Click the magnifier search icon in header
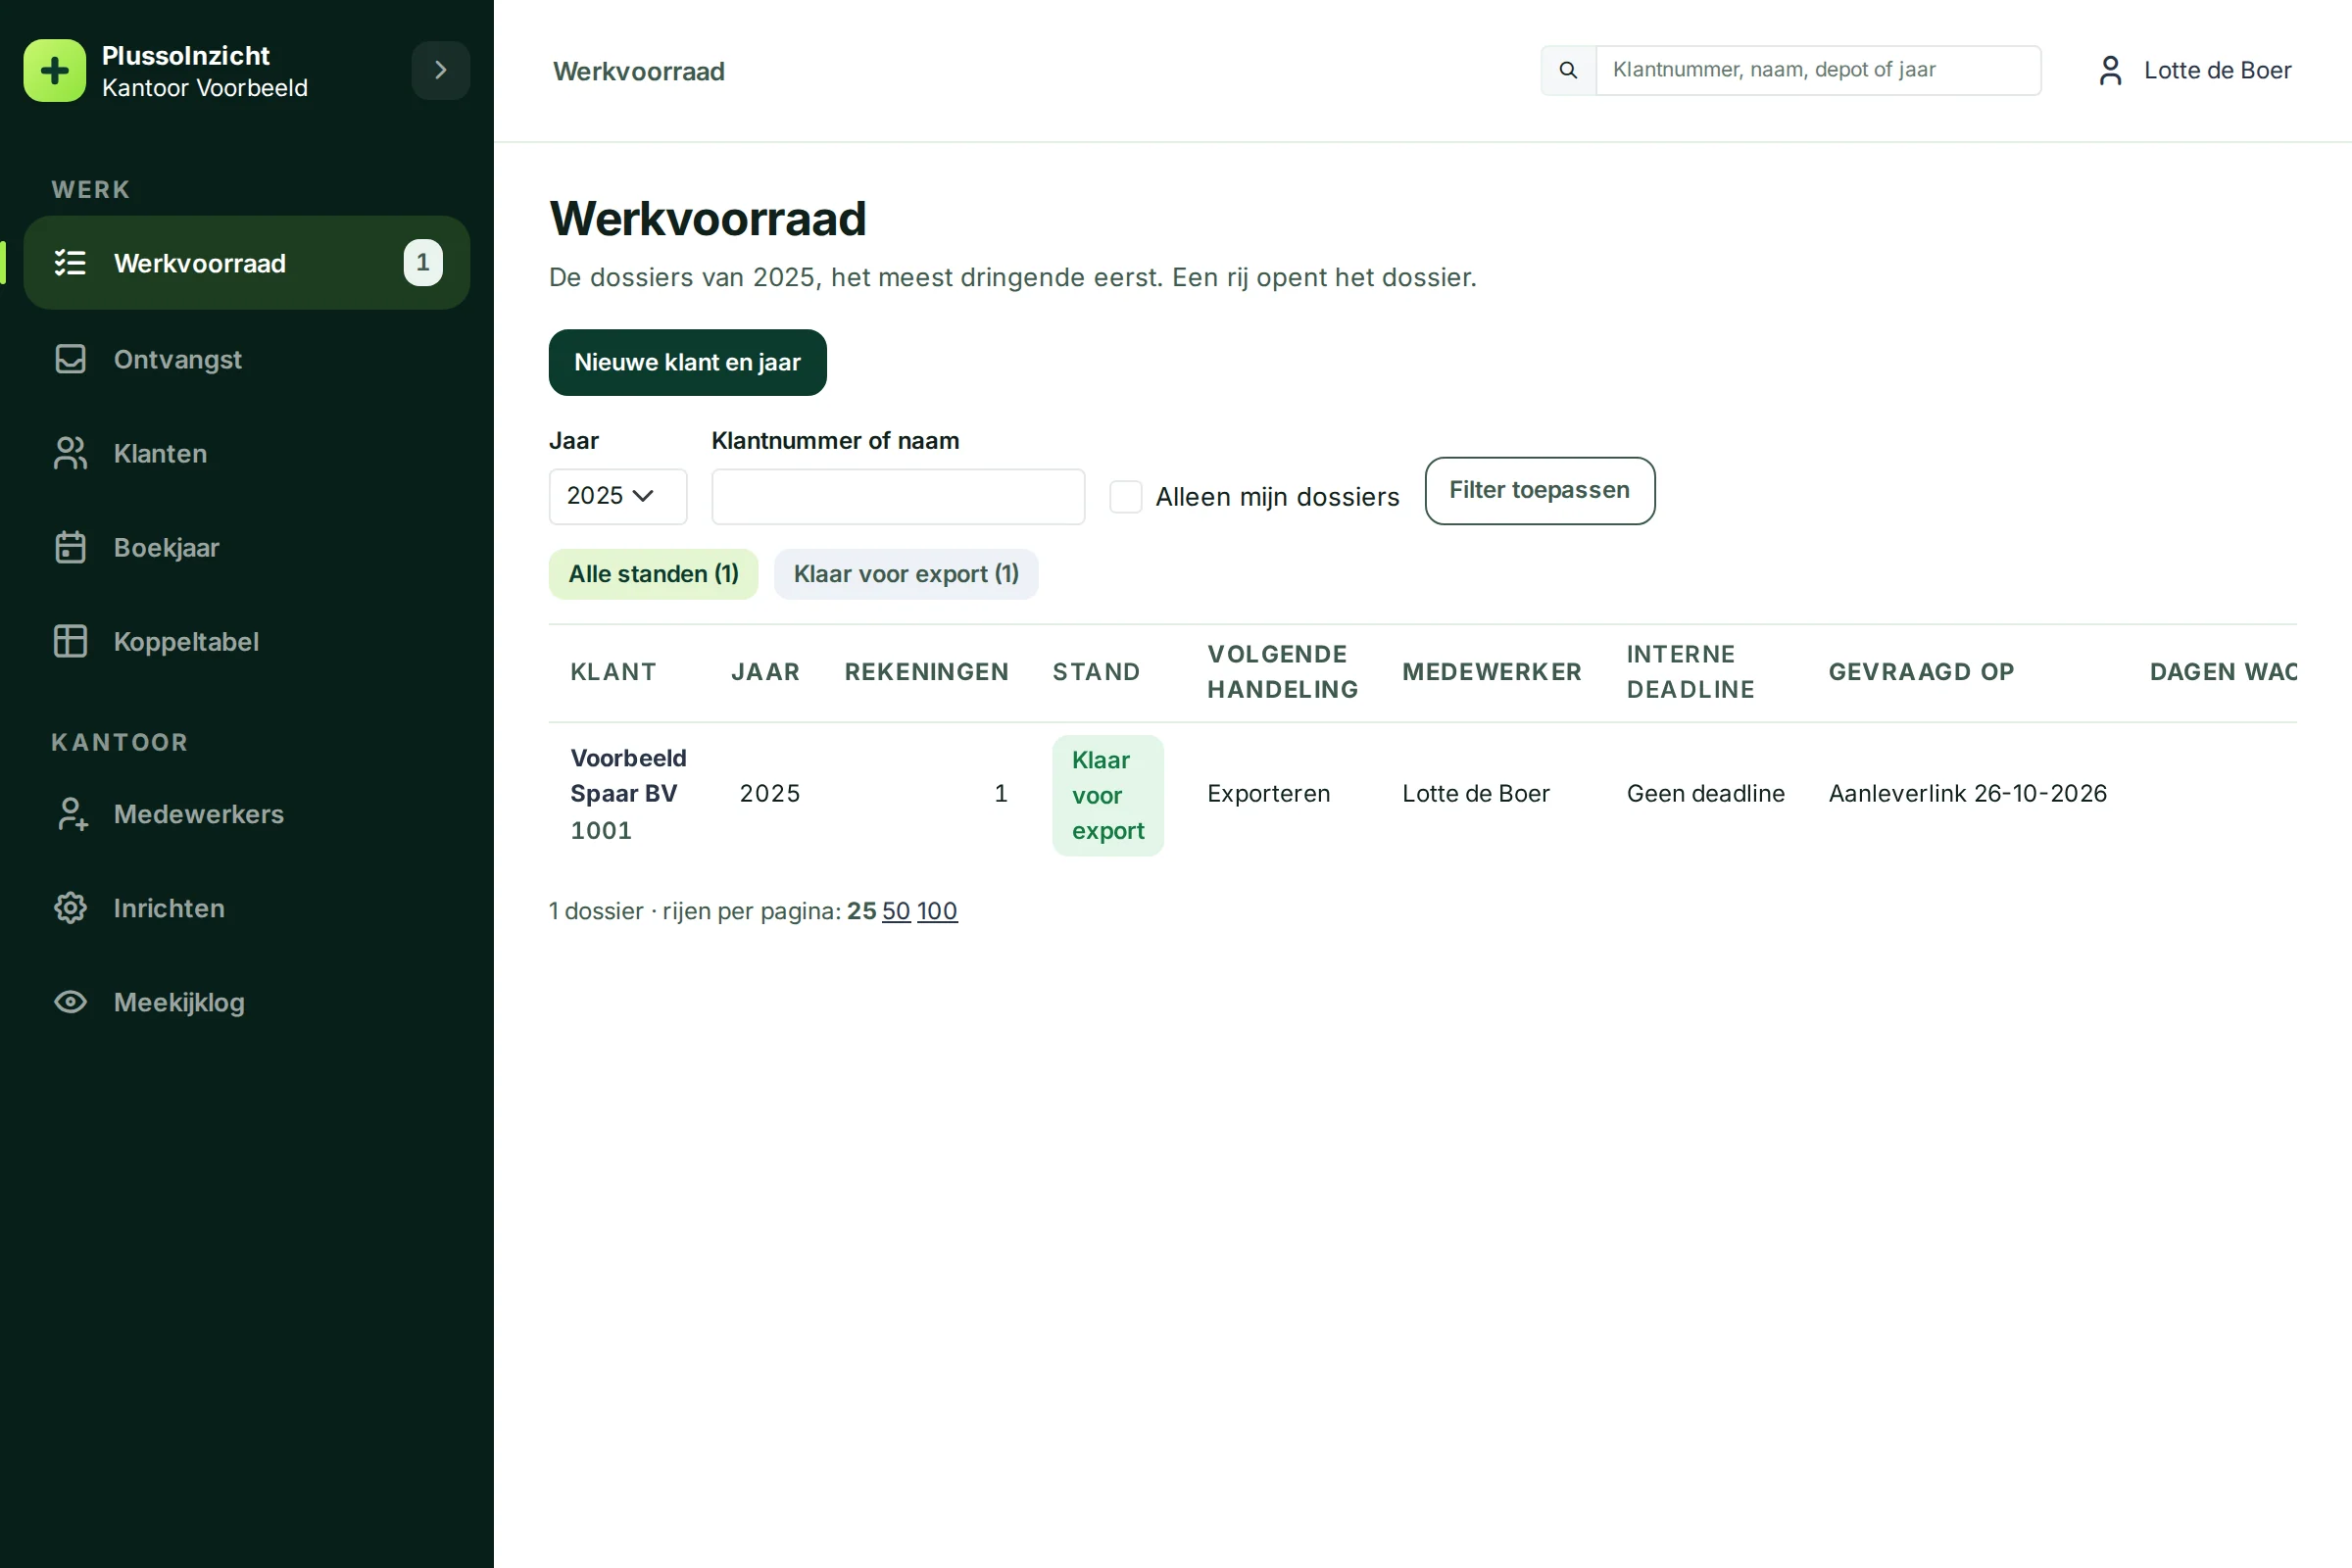 click(x=1568, y=70)
